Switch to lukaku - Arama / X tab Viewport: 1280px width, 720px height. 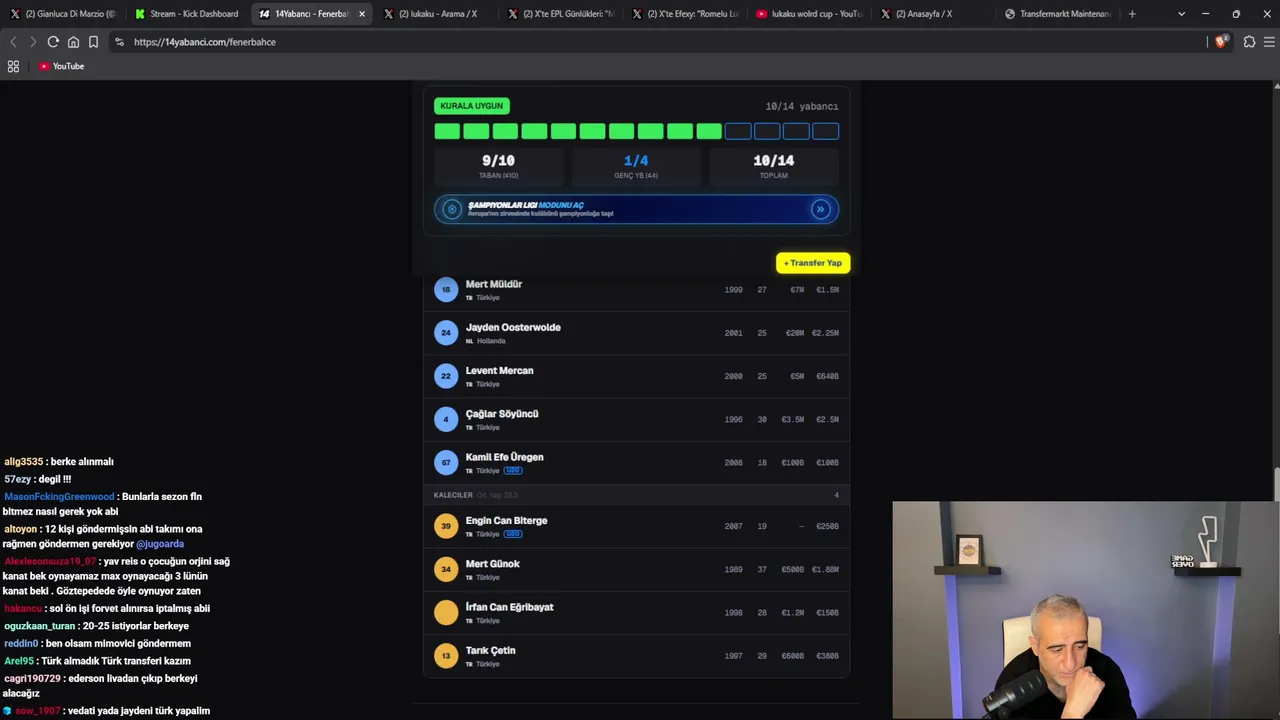pos(436,14)
